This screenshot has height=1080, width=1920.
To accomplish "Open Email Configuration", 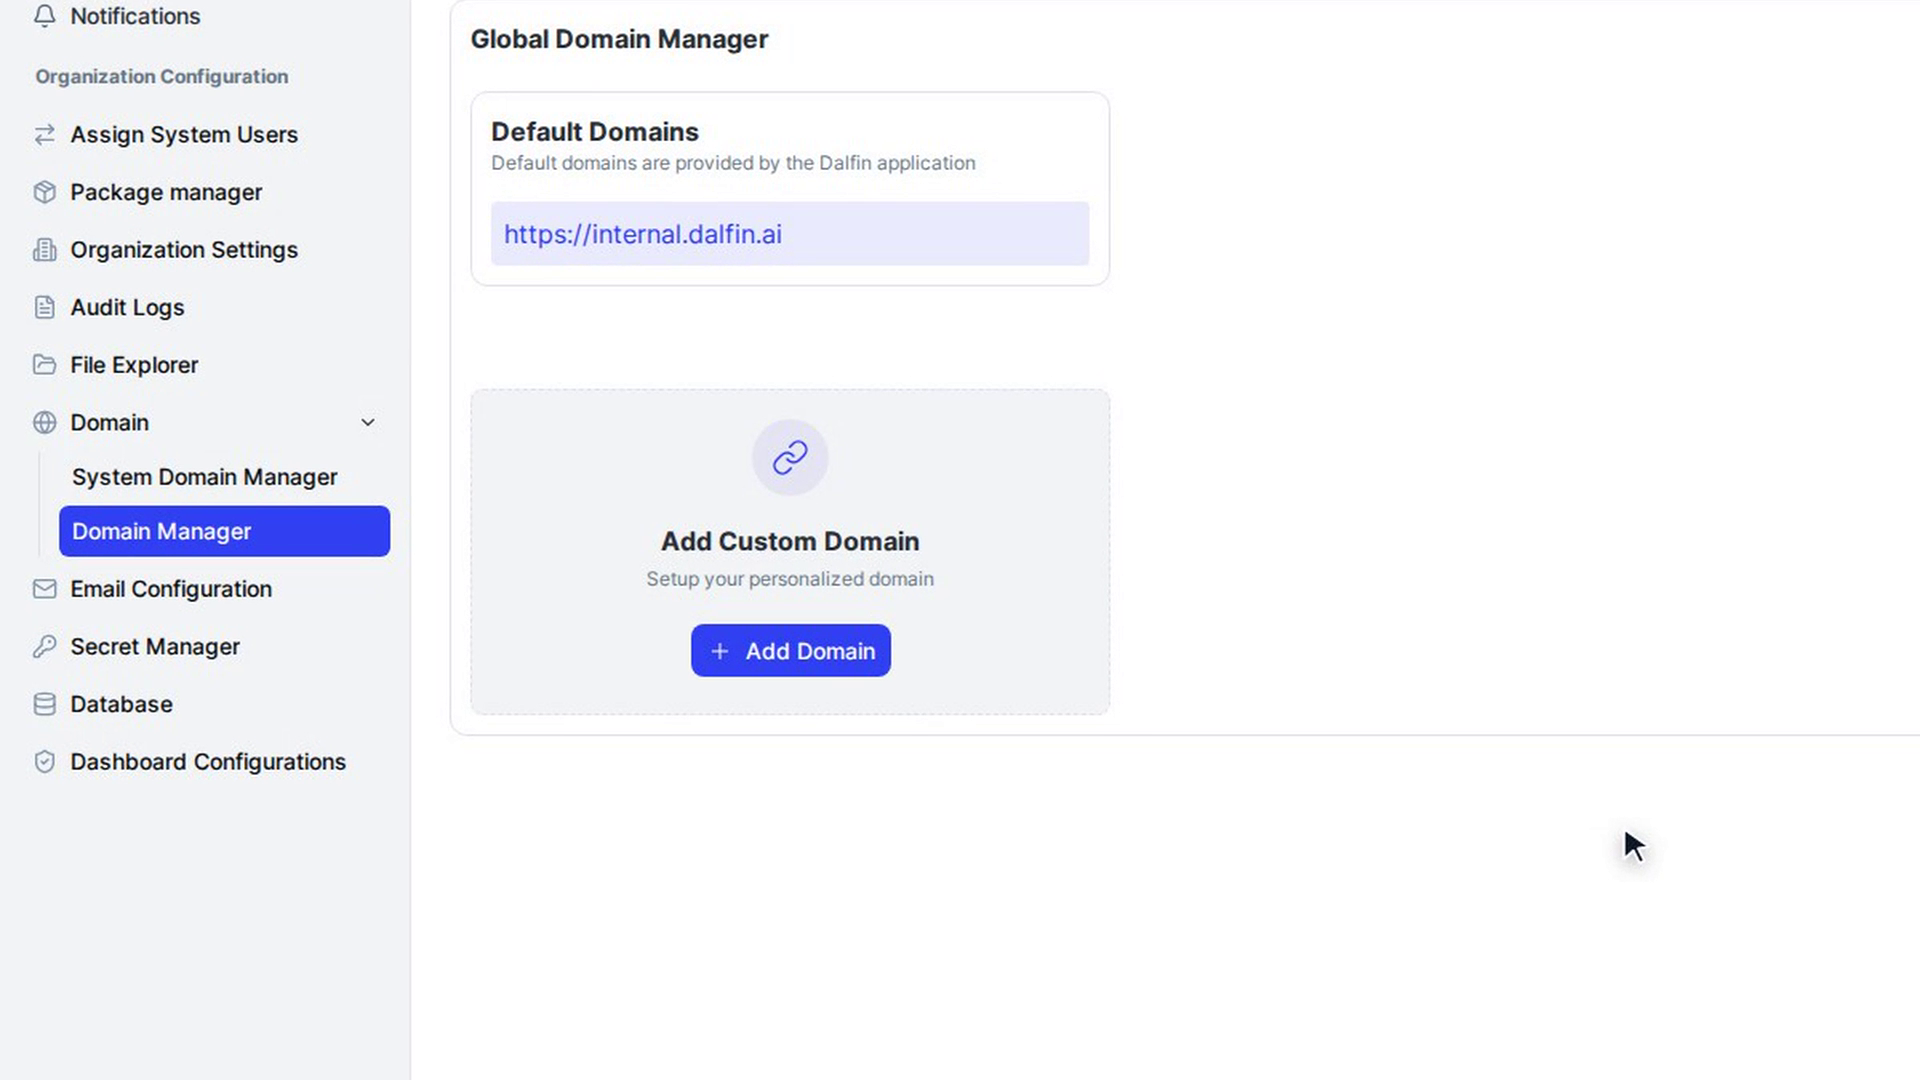I will tap(171, 589).
